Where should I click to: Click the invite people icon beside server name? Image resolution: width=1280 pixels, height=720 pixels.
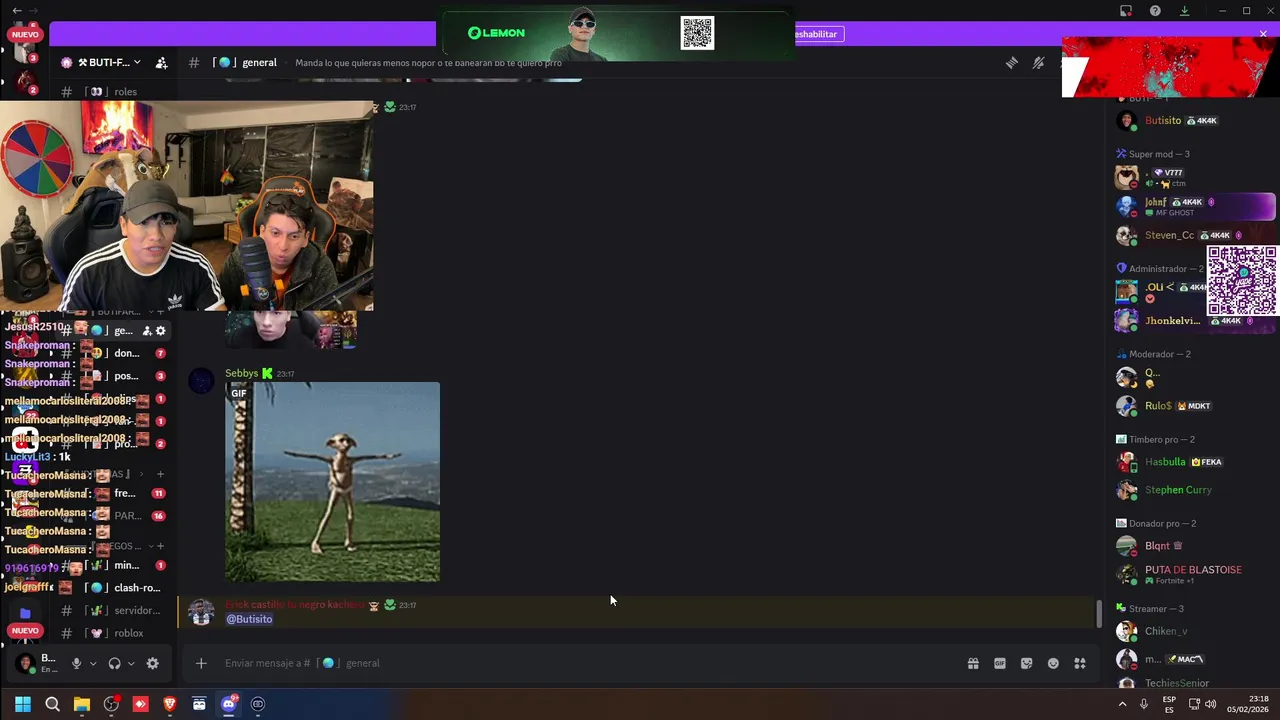coord(161,62)
